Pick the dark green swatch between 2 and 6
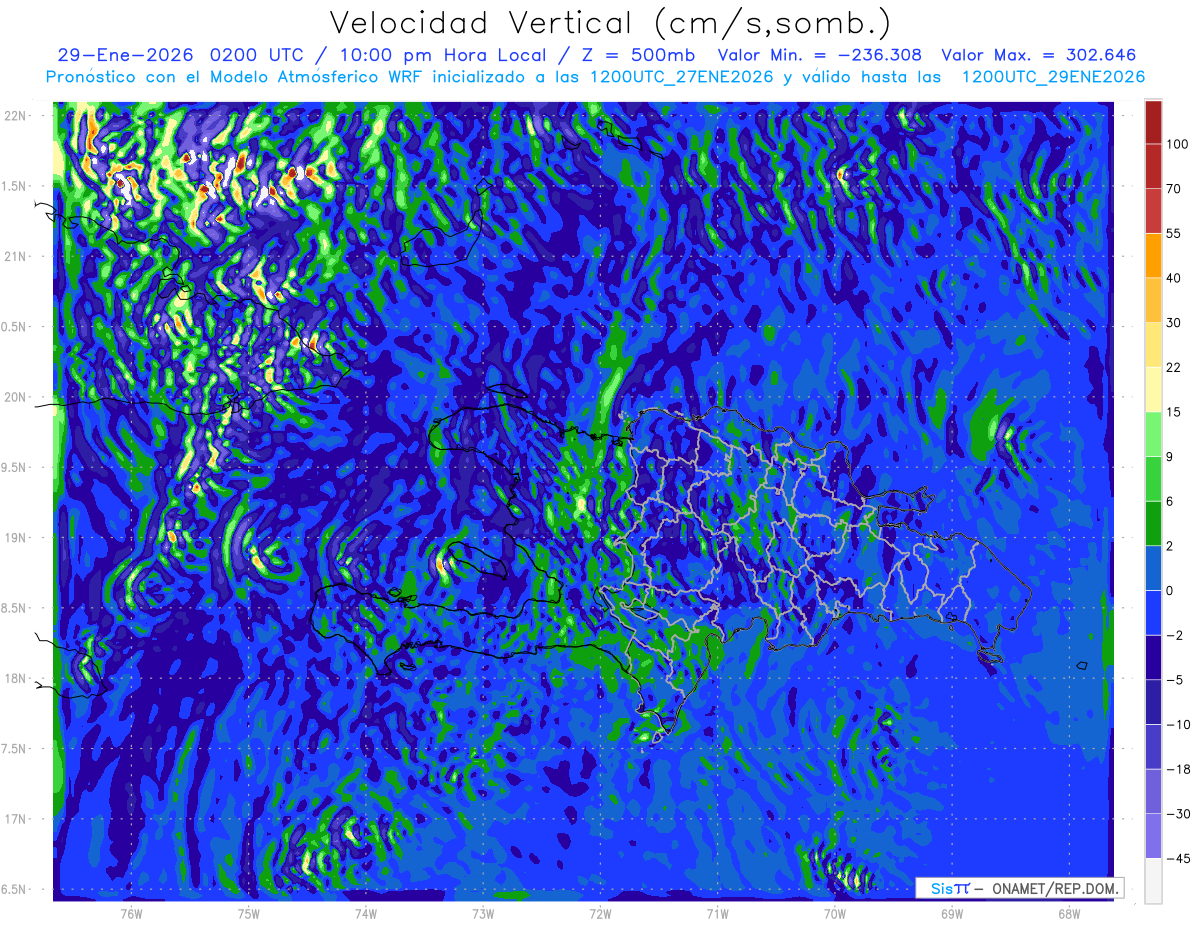 coord(1153,523)
